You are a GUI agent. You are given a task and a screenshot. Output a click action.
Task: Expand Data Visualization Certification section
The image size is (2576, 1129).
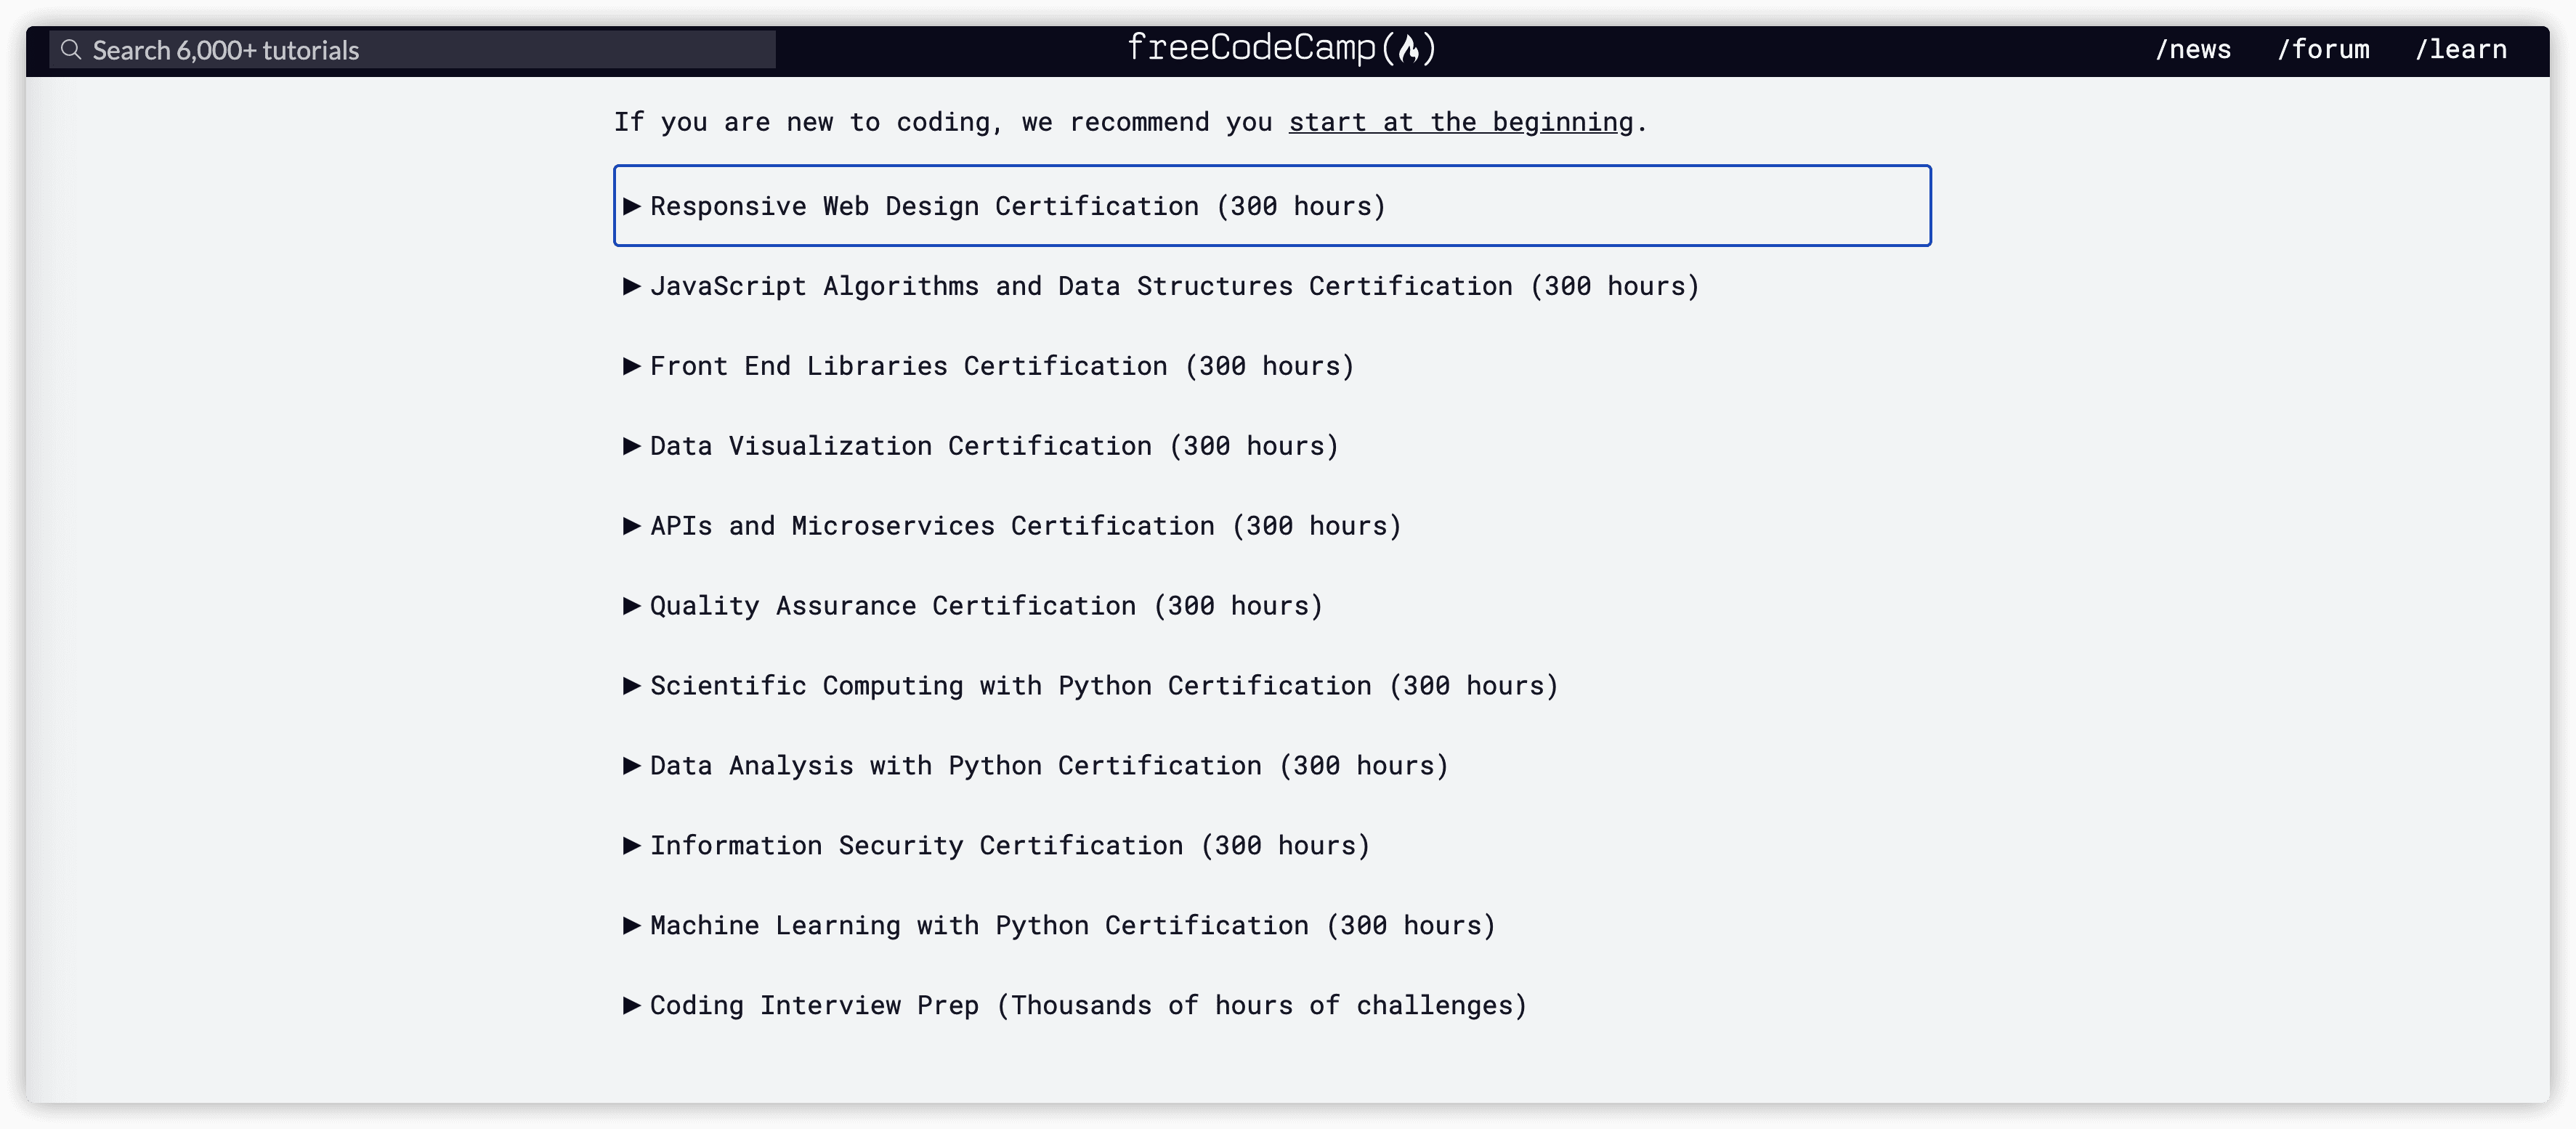[x=993, y=446]
